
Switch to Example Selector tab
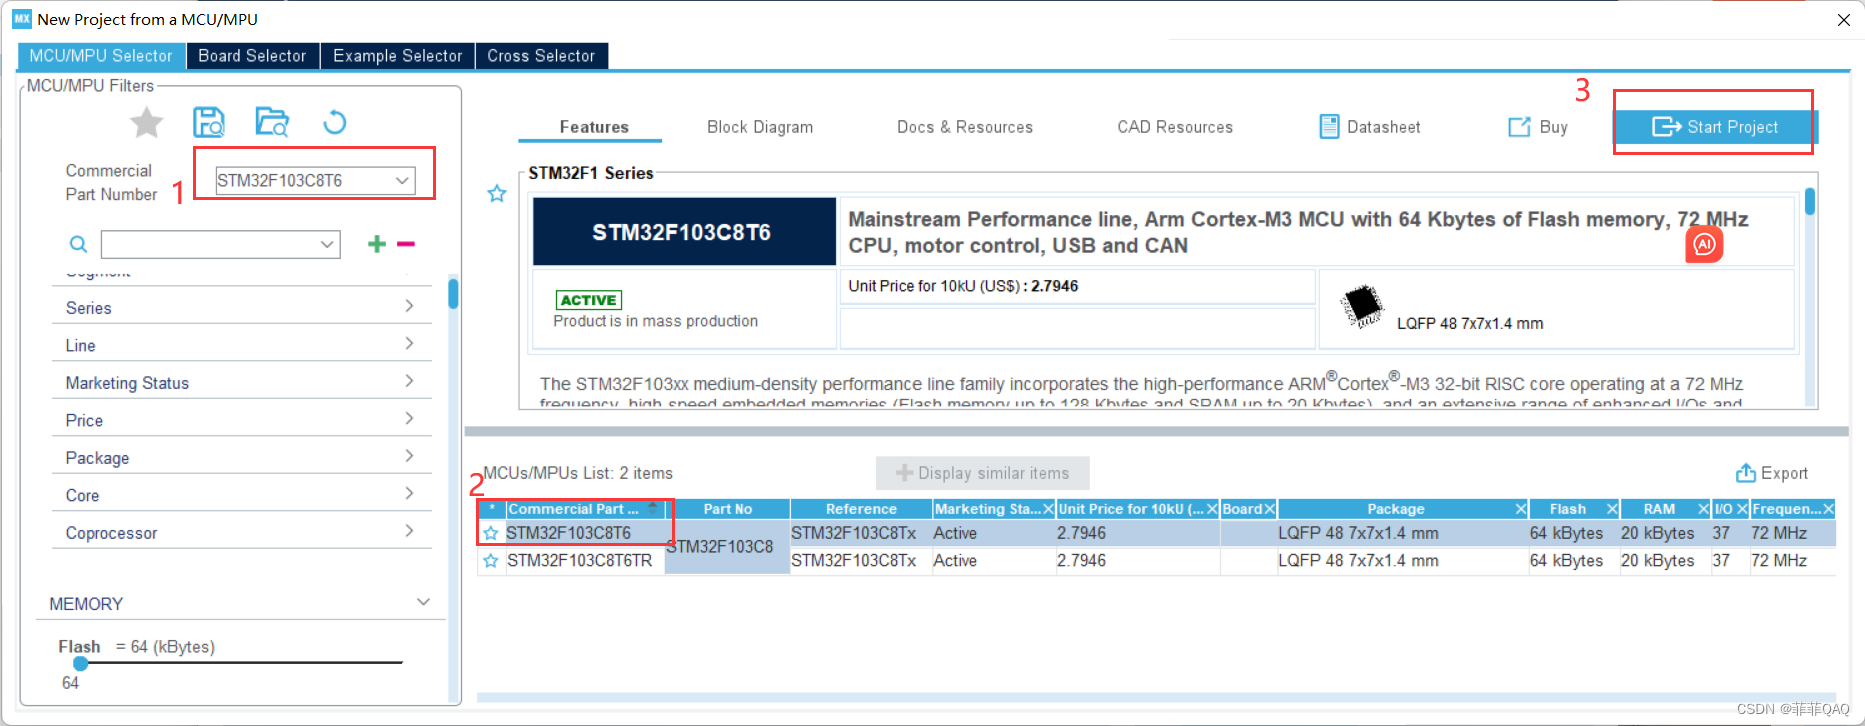(x=397, y=56)
